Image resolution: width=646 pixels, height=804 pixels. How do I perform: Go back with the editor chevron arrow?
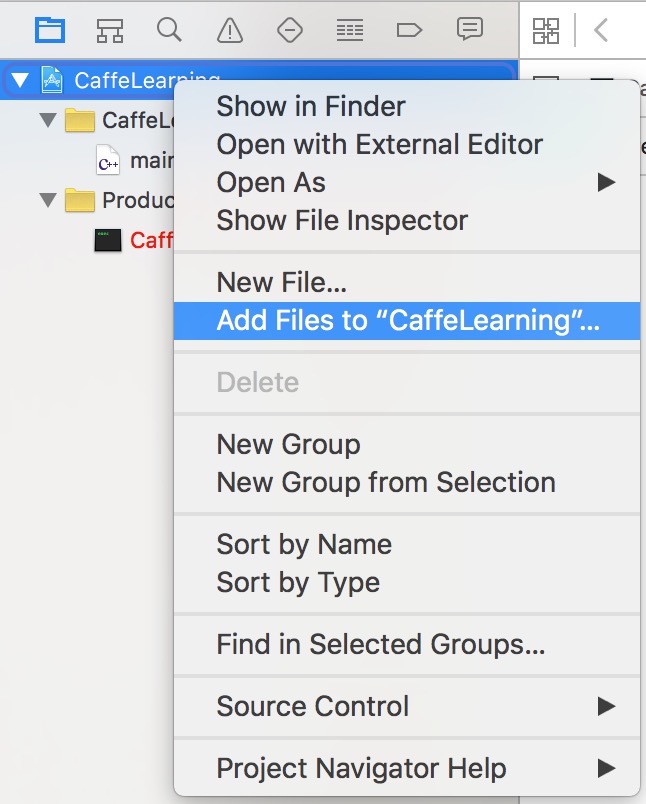coord(601,30)
